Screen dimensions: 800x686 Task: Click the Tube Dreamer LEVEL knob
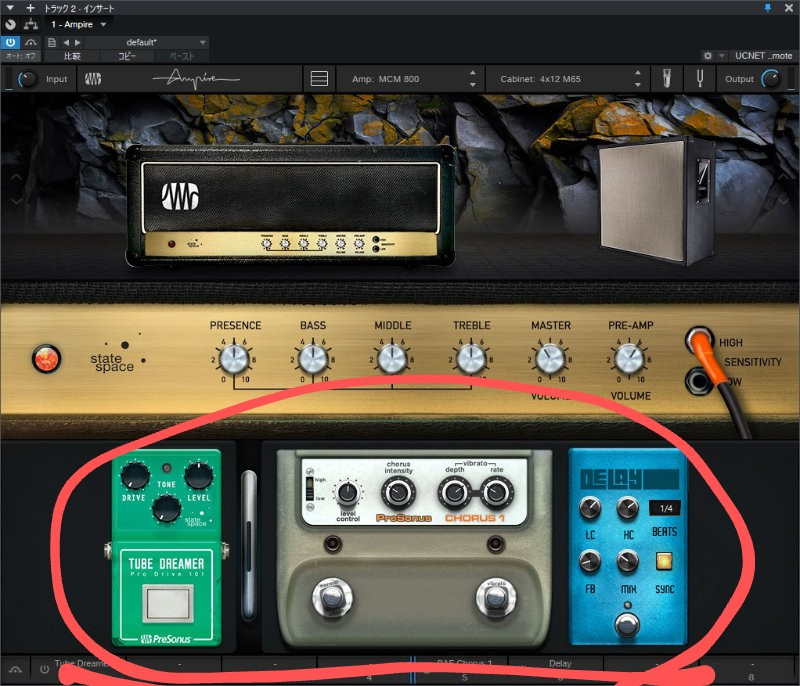(x=198, y=475)
